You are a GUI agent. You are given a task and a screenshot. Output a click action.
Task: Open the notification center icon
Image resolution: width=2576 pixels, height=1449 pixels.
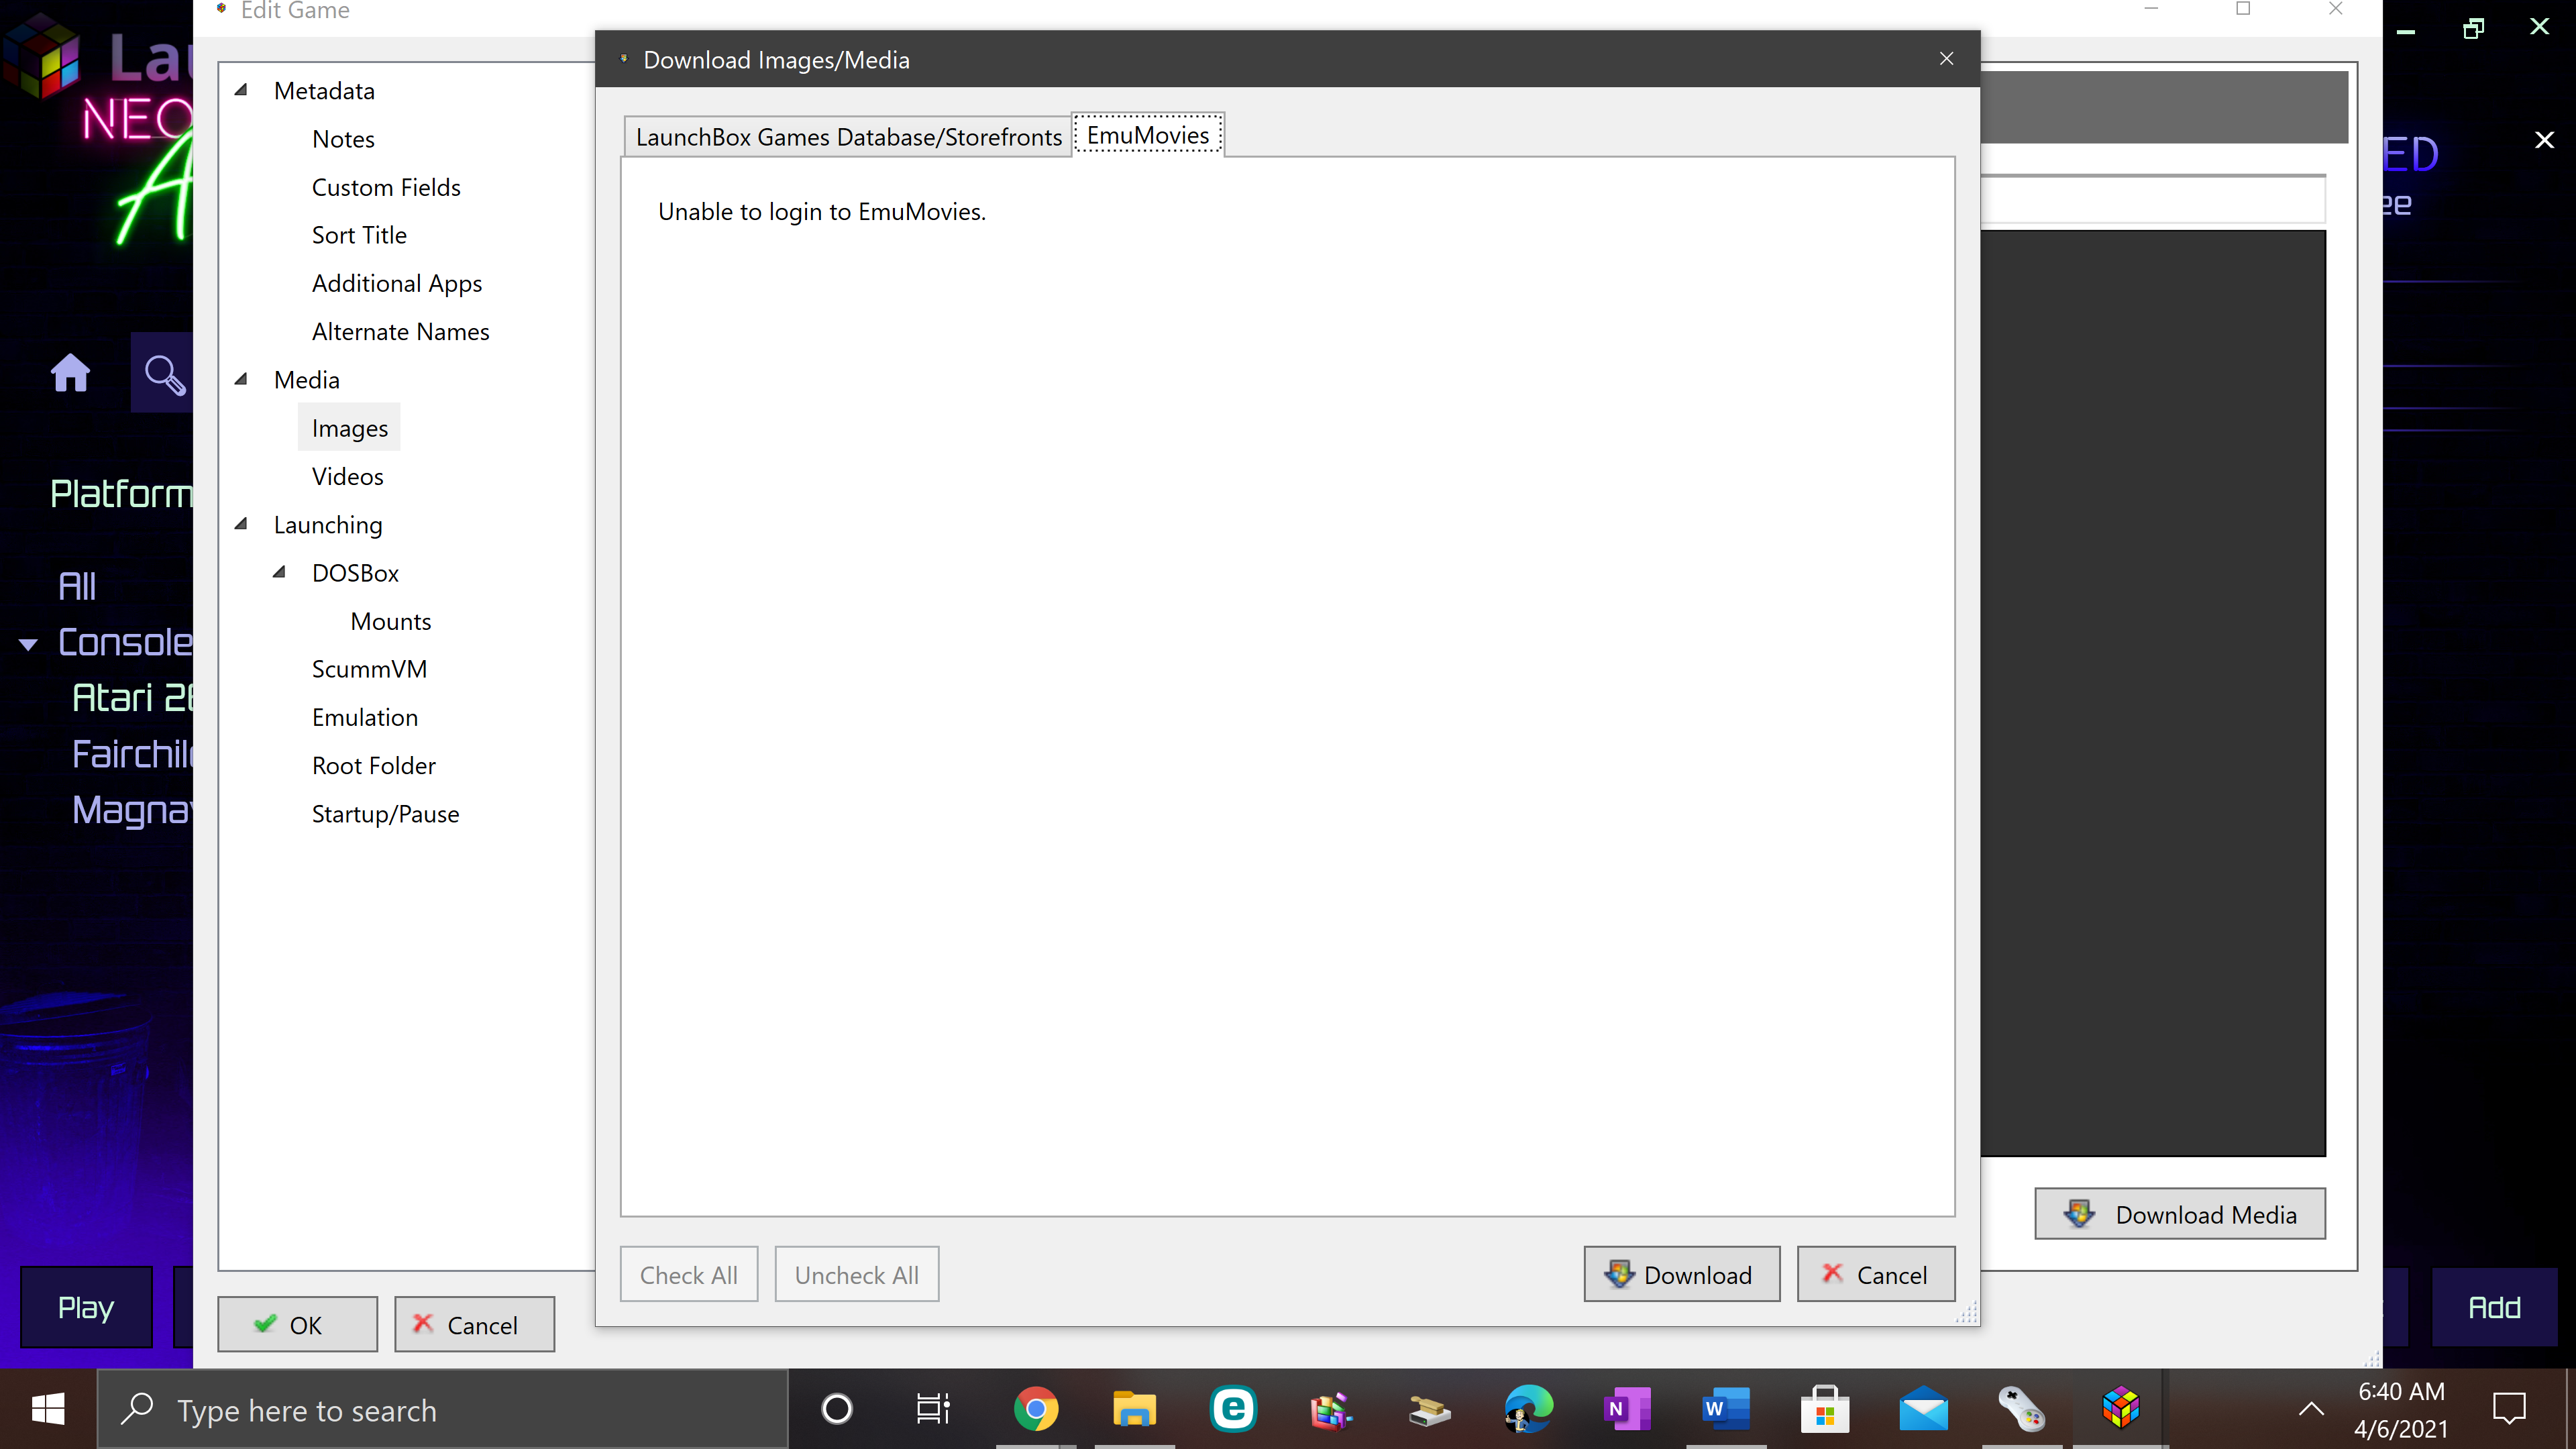point(2509,1409)
